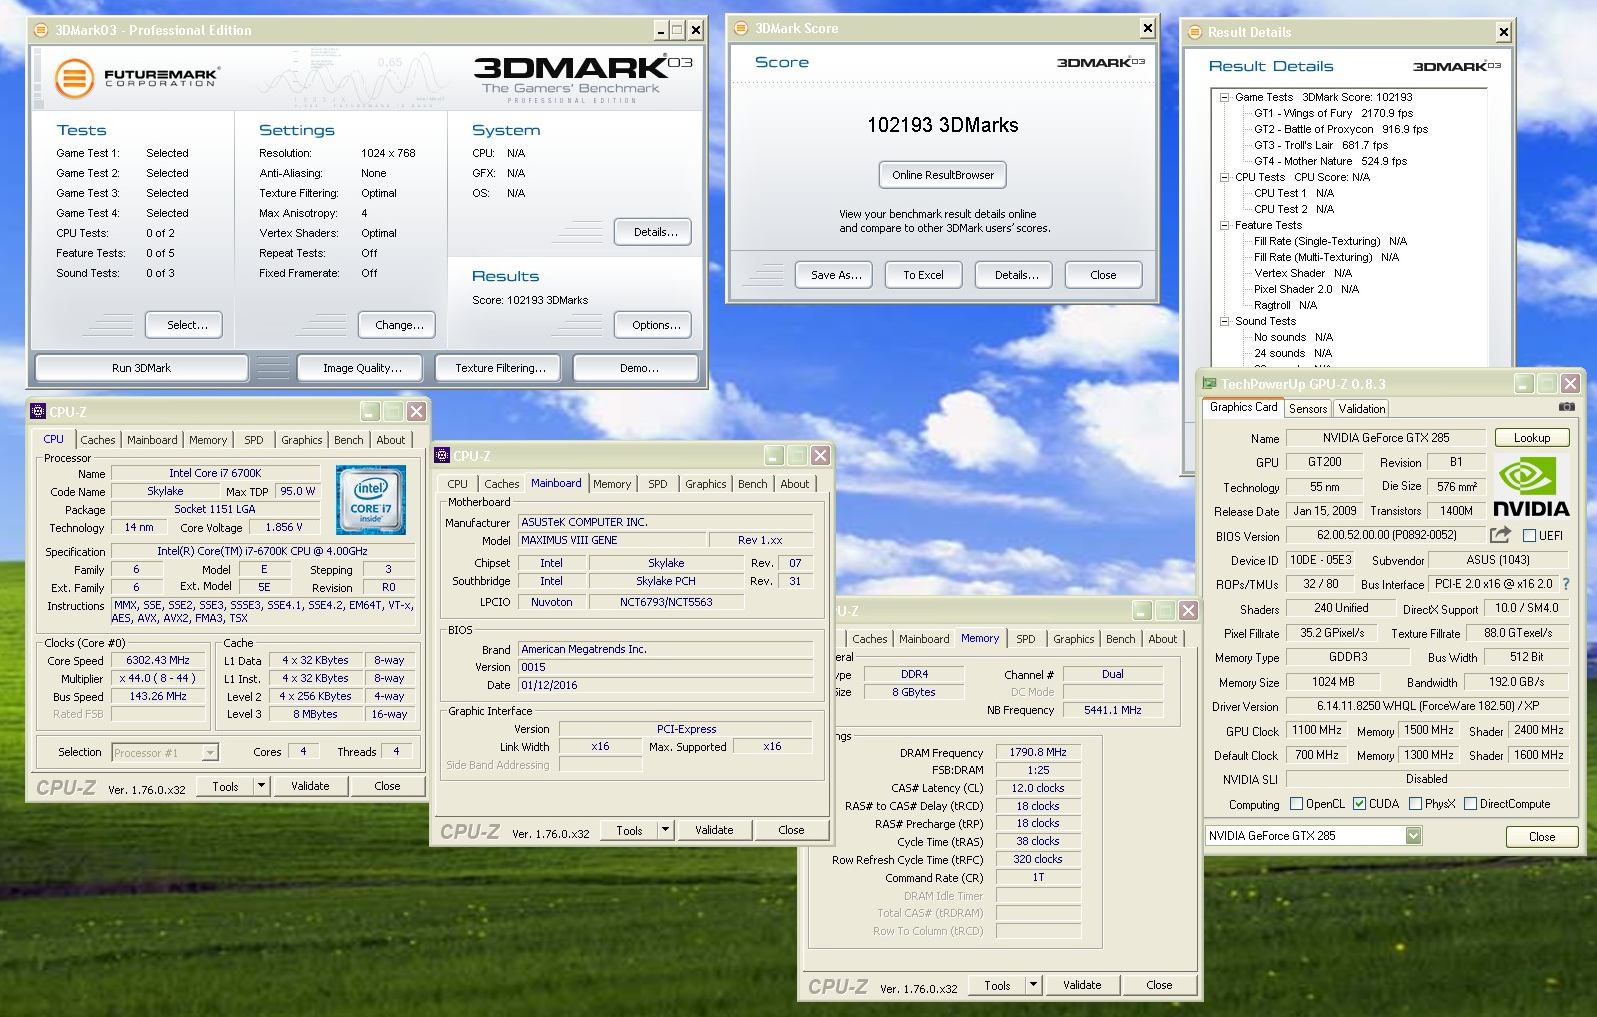Click the GPU Name field NVIDIA GeForce GTX 285

pyautogui.click(x=1385, y=438)
